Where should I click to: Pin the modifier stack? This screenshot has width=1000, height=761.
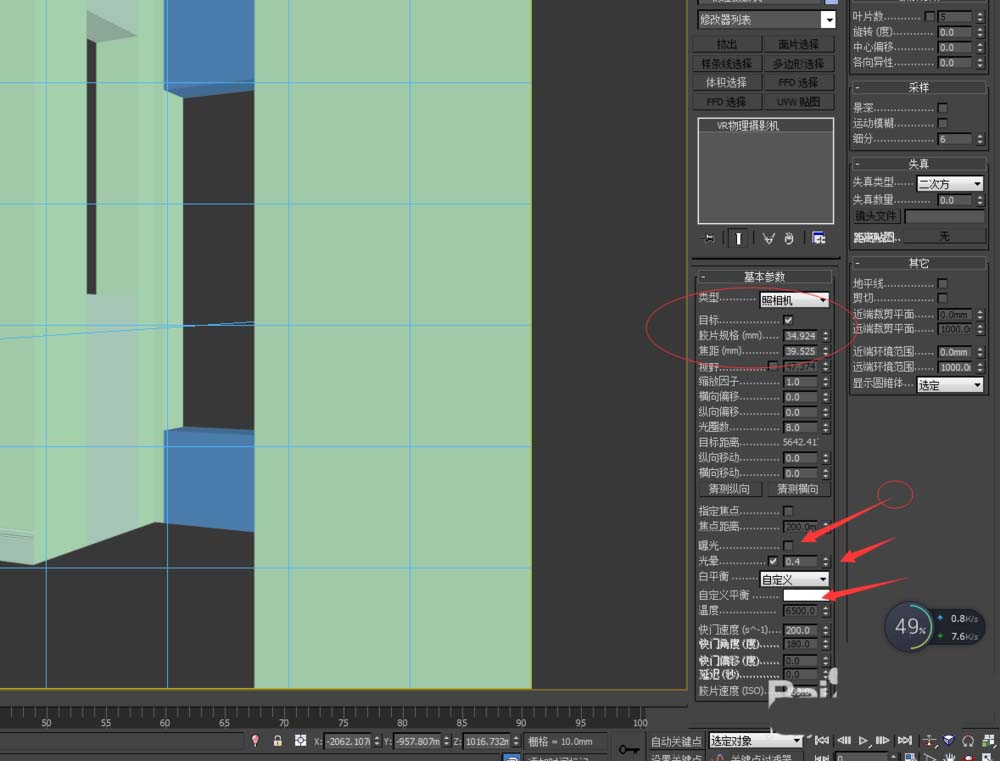click(709, 239)
